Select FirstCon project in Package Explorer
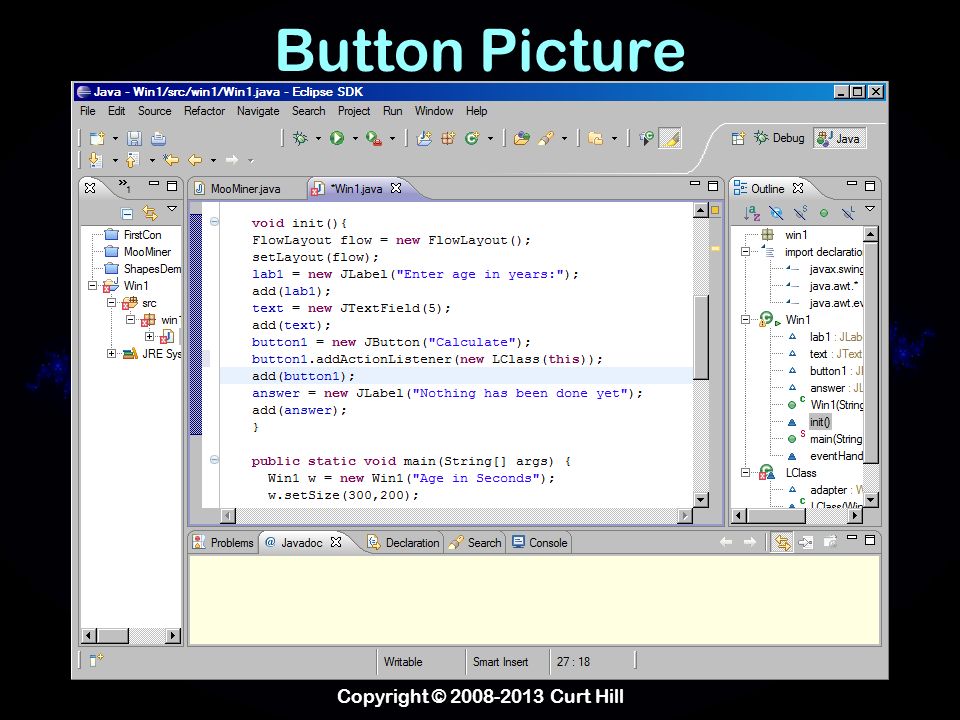 [142, 234]
